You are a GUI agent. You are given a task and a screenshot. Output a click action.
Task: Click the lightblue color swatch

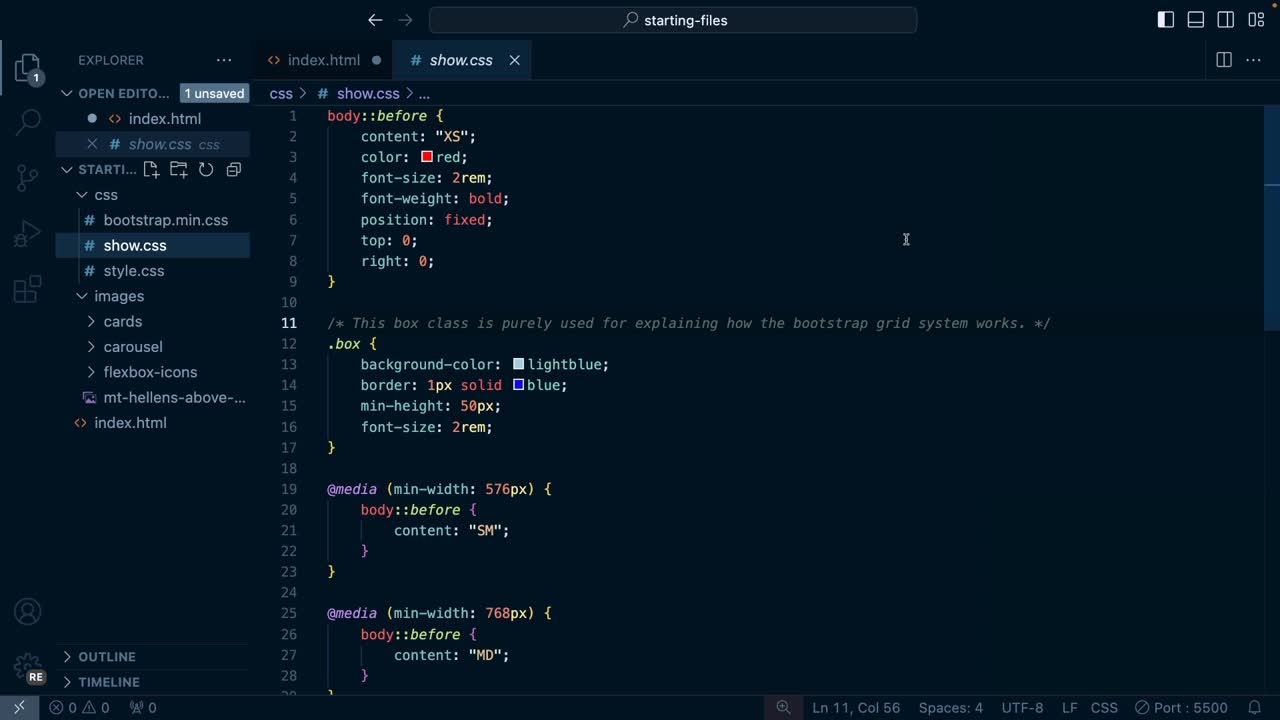518,365
